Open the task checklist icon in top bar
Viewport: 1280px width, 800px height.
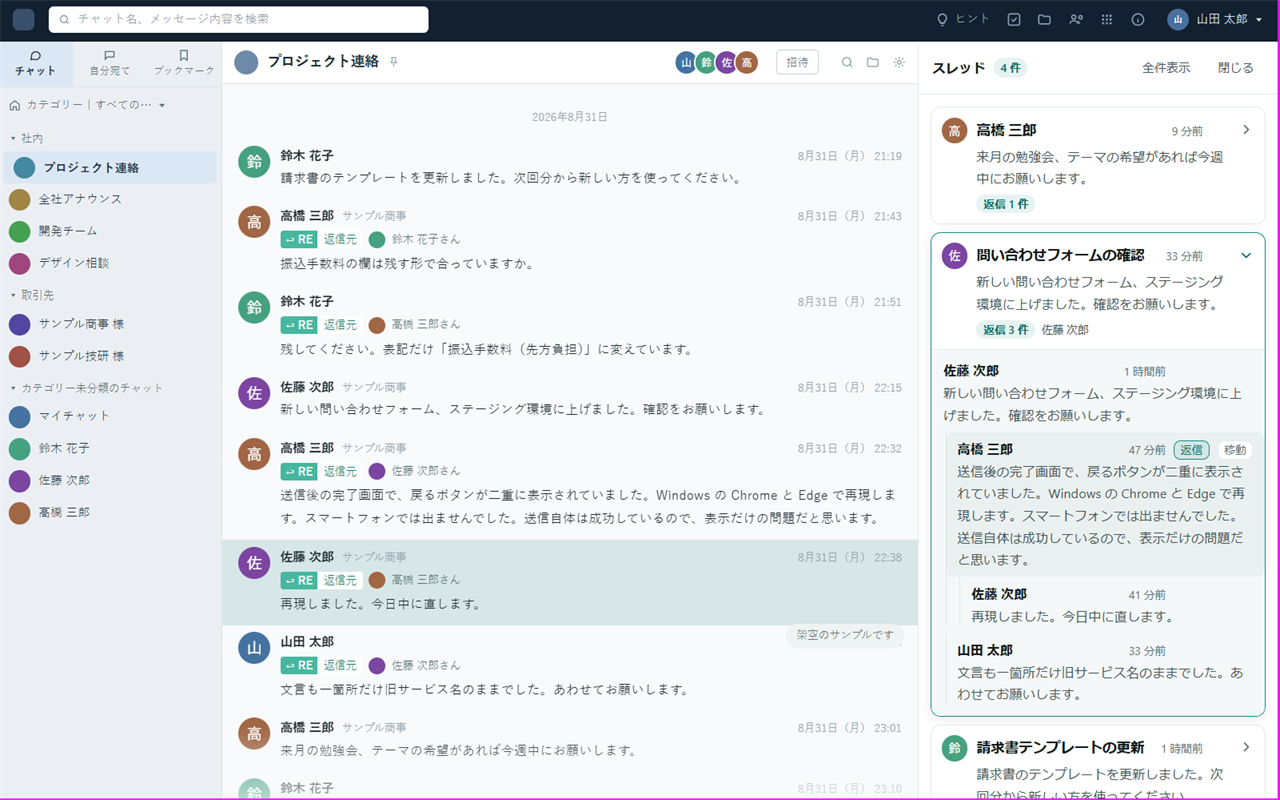pos(1014,19)
